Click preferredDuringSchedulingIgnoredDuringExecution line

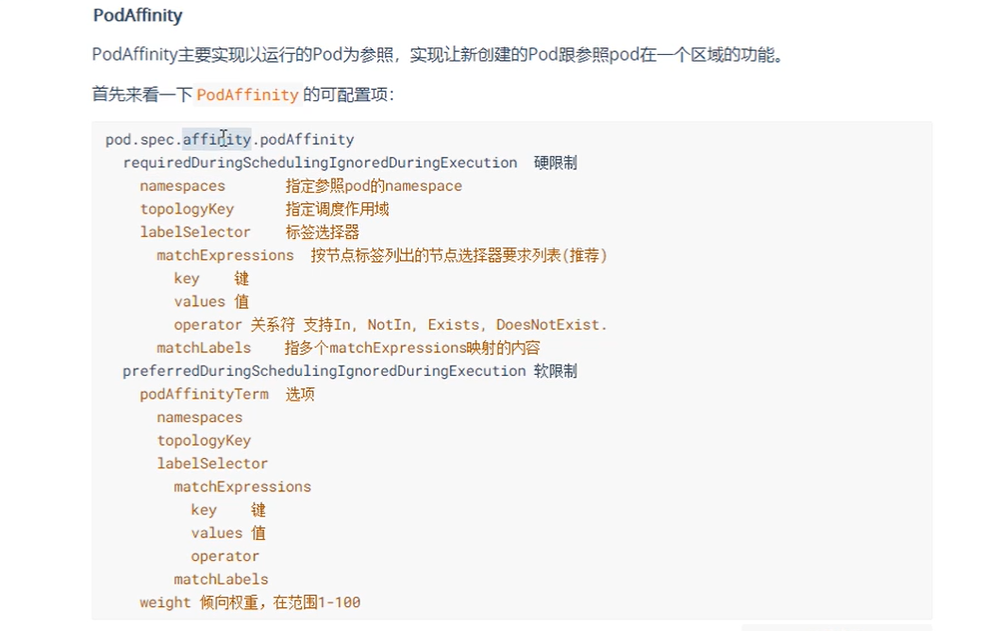324,371
